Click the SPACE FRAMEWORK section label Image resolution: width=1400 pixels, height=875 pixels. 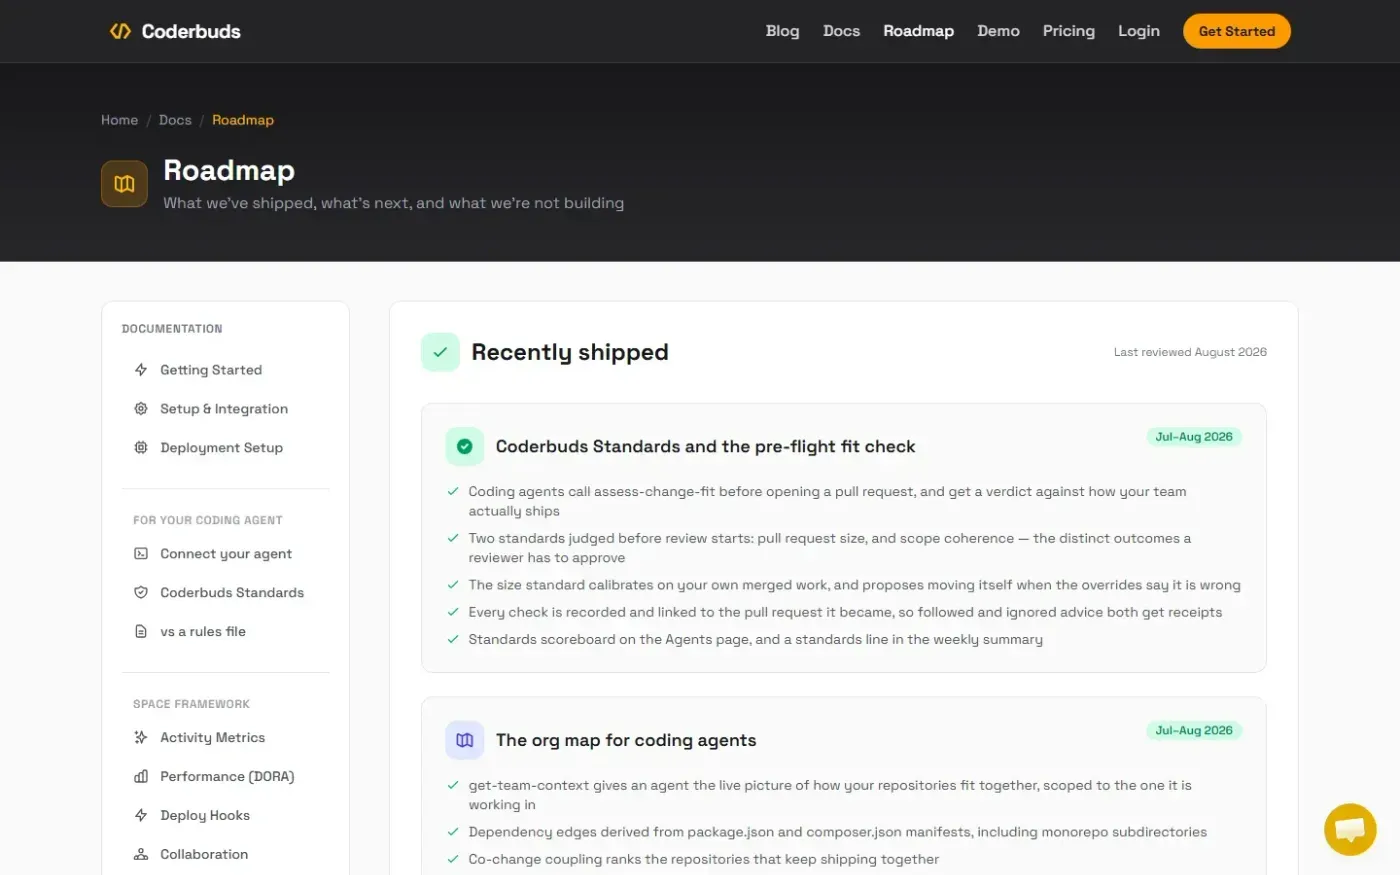coord(191,704)
